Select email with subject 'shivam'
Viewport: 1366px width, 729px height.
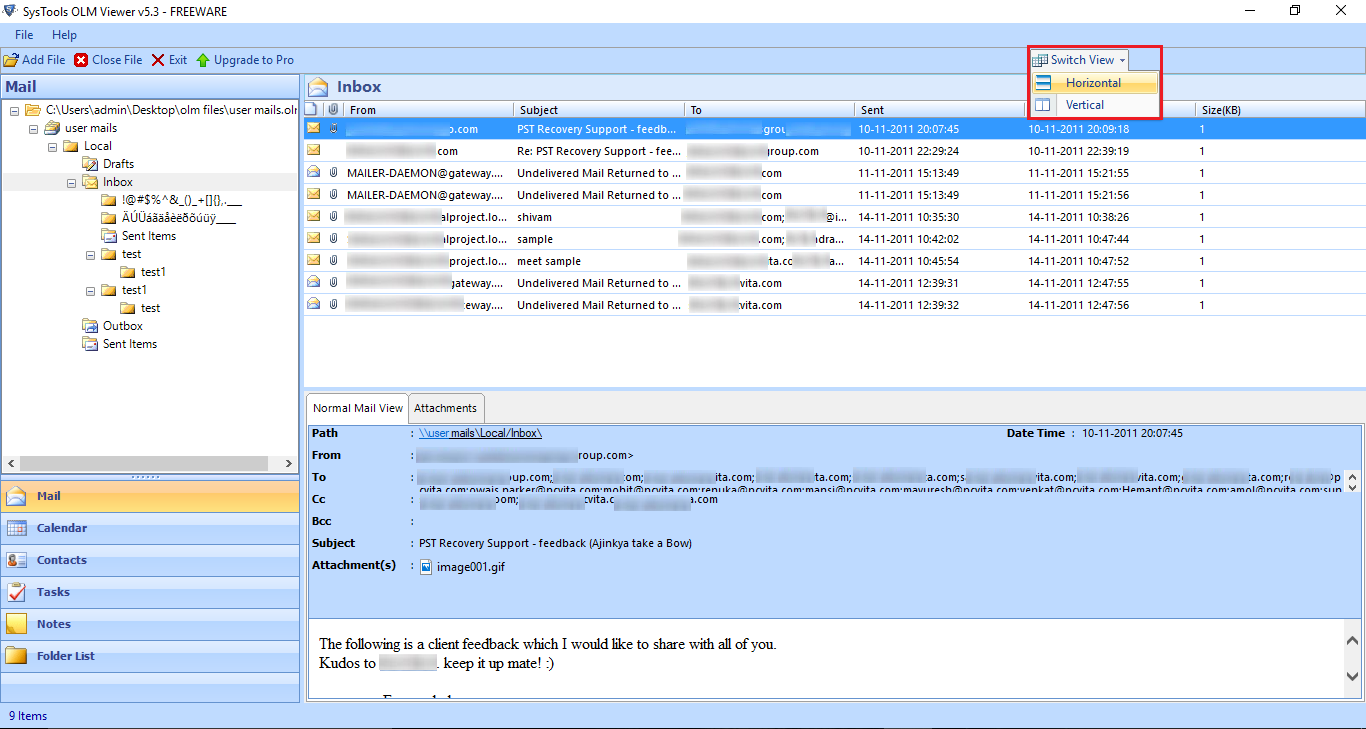point(835,217)
